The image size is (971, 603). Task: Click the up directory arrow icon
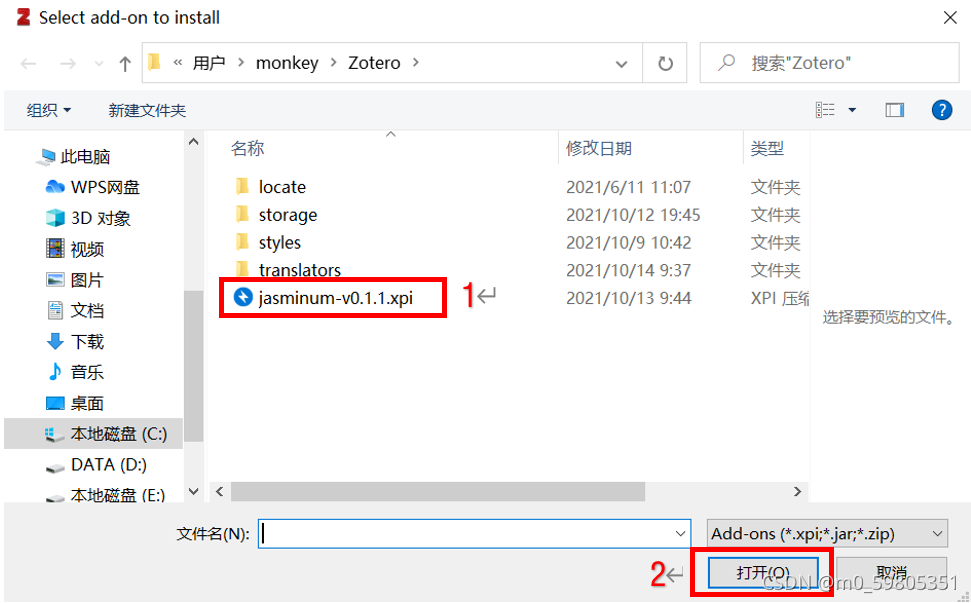pyautogui.click(x=125, y=63)
